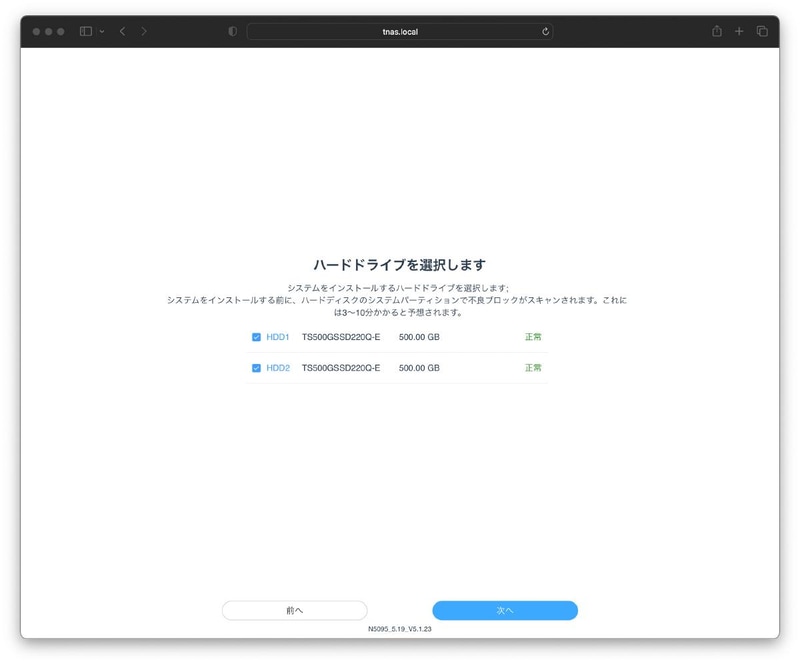Screen dimensions: 800x664
Task: Click the privacy shield icon
Action: coord(232,31)
